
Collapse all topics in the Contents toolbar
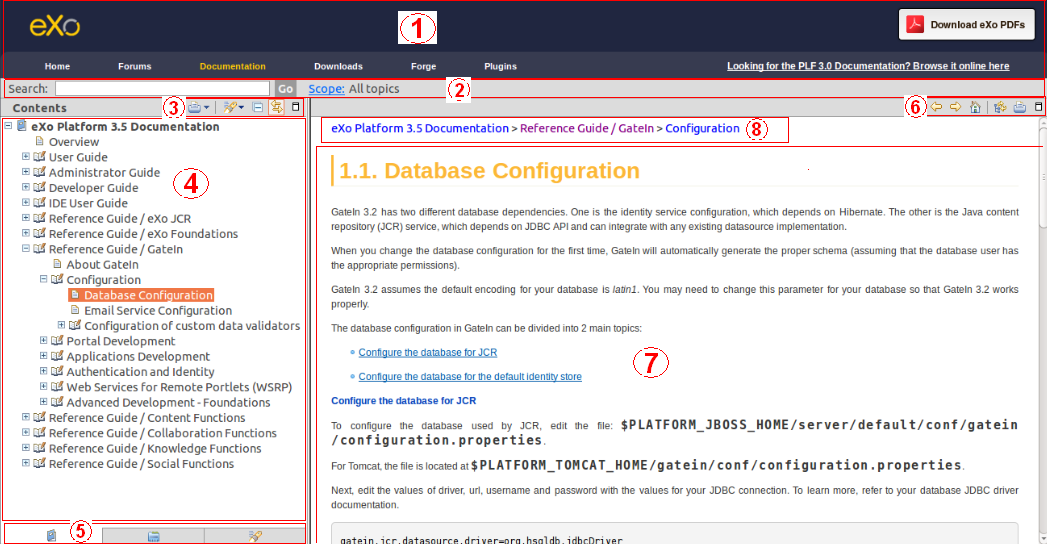click(x=258, y=107)
